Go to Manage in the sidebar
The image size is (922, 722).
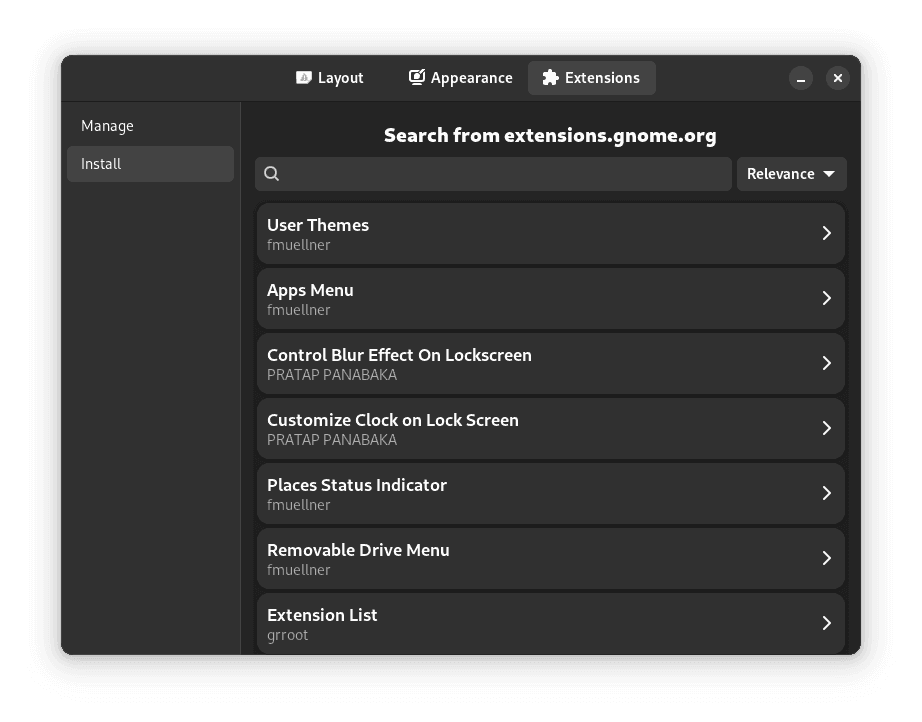click(108, 126)
